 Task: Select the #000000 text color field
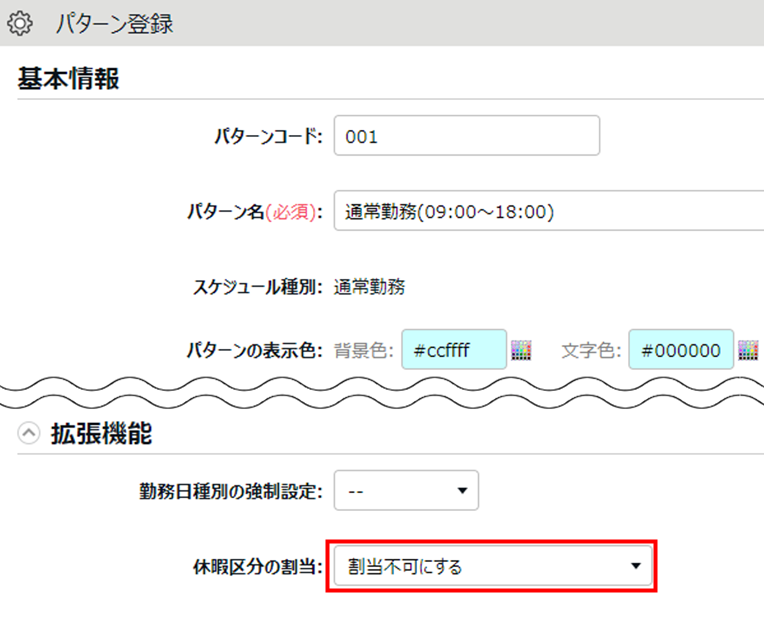click(681, 349)
